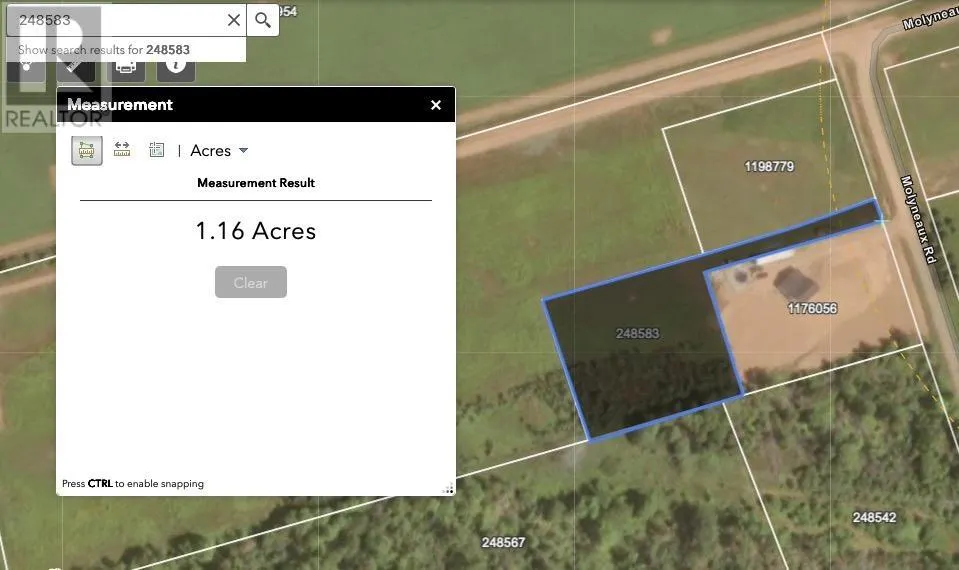The width and height of the screenshot is (959, 570).
Task: Open the info (i) toolbar icon
Action: pyautogui.click(x=176, y=67)
